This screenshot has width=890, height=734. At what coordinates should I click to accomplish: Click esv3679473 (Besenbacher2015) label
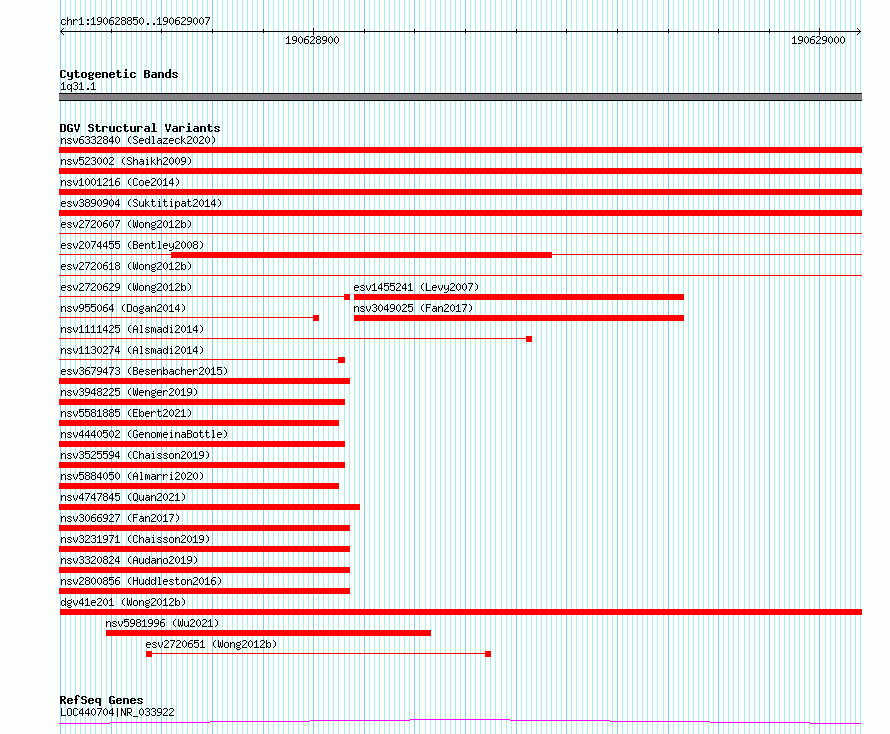[x=144, y=371]
